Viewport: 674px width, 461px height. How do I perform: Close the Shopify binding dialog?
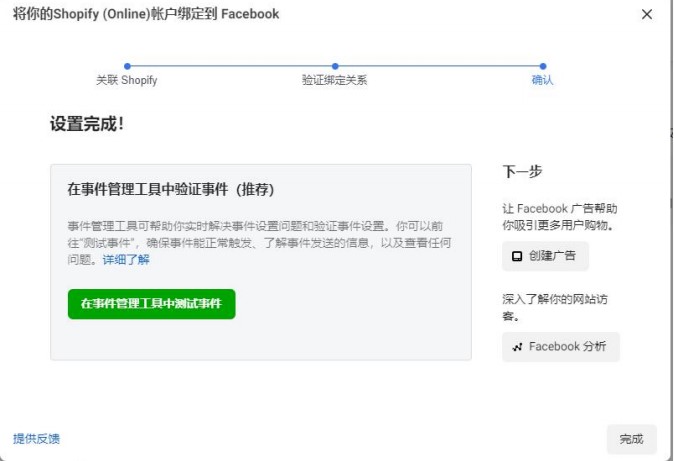pos(646,14)
